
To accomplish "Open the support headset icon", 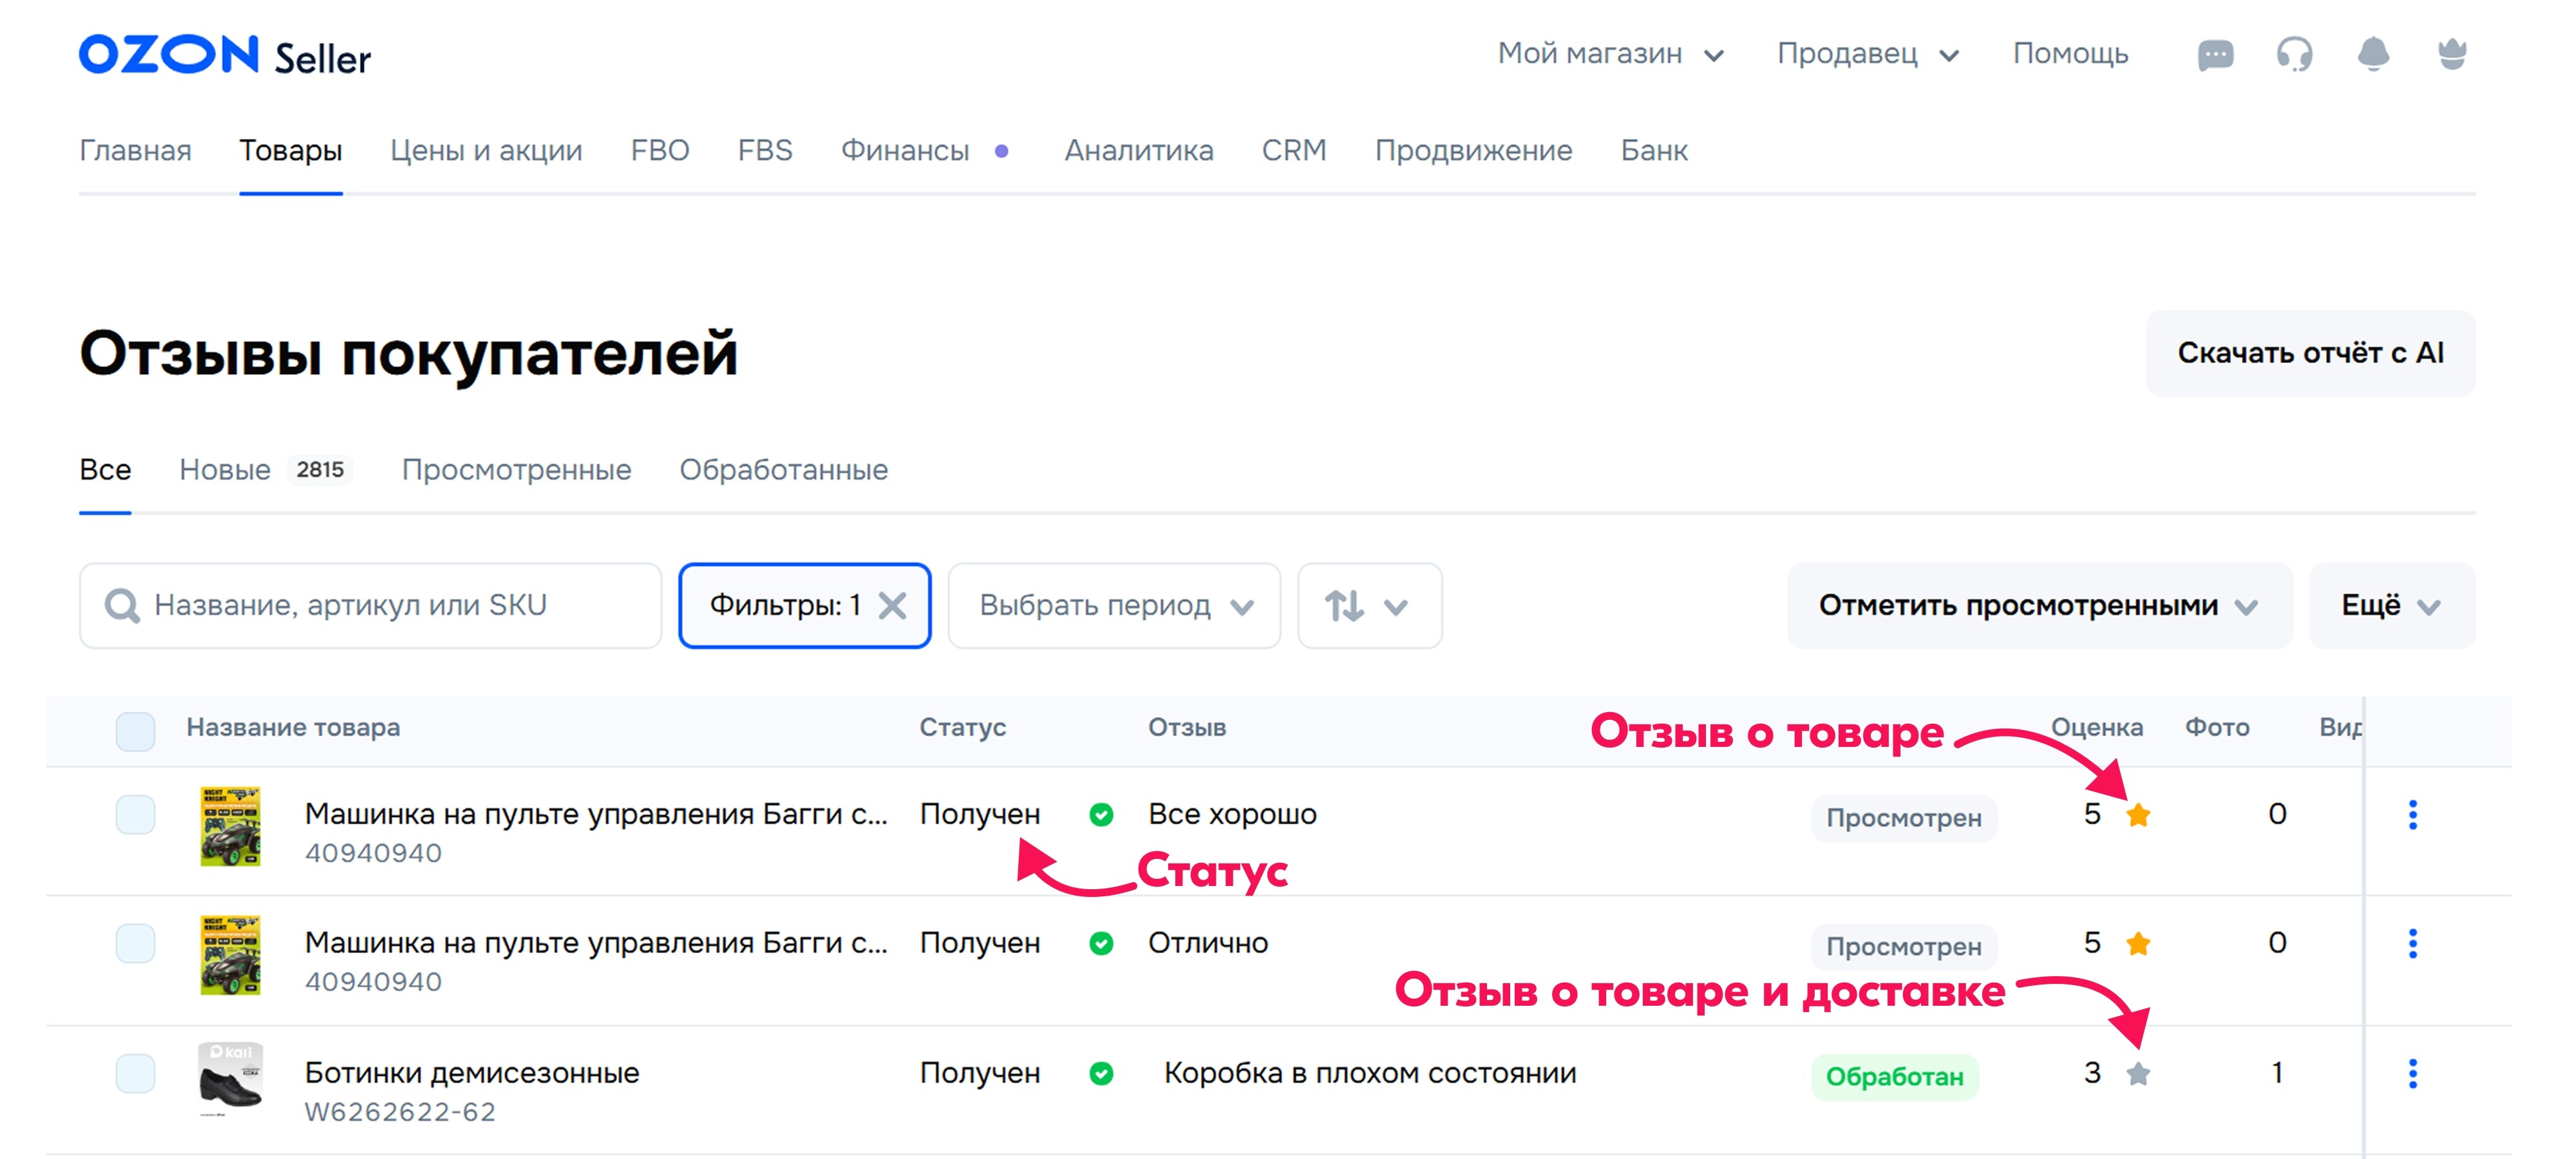I will 2294,54.
